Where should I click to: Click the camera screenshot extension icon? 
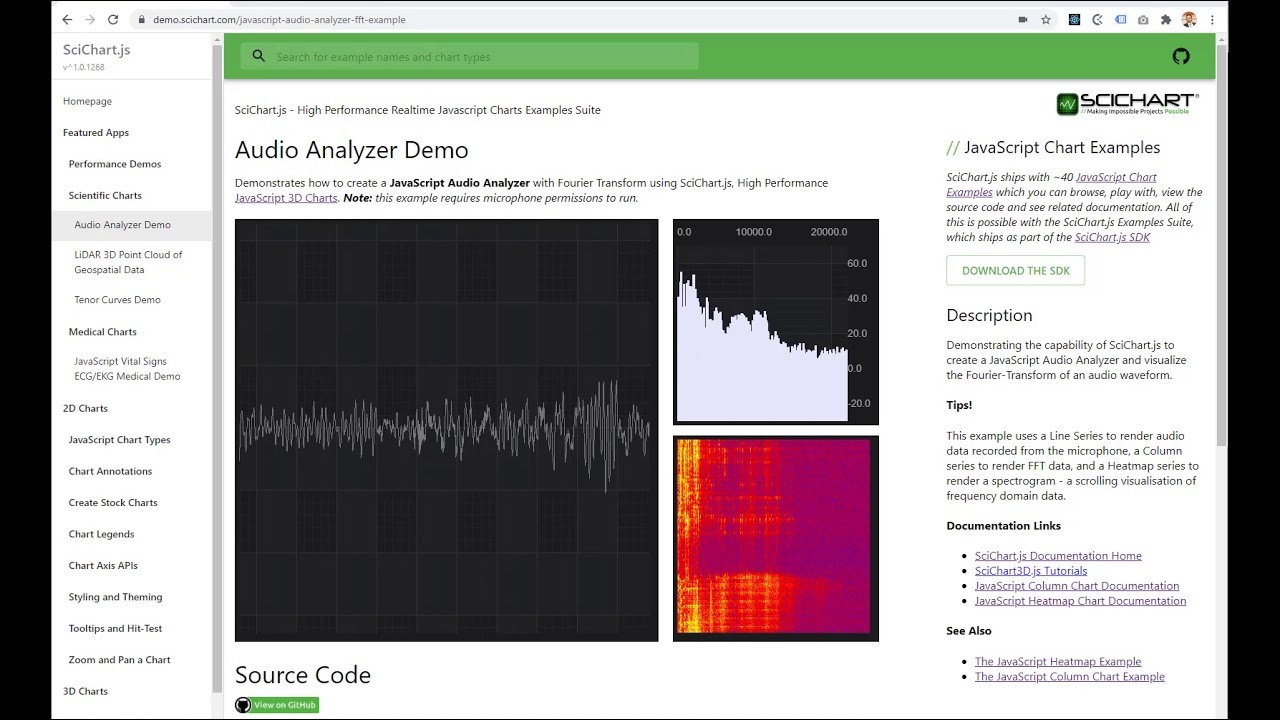tap(1143, 19)
